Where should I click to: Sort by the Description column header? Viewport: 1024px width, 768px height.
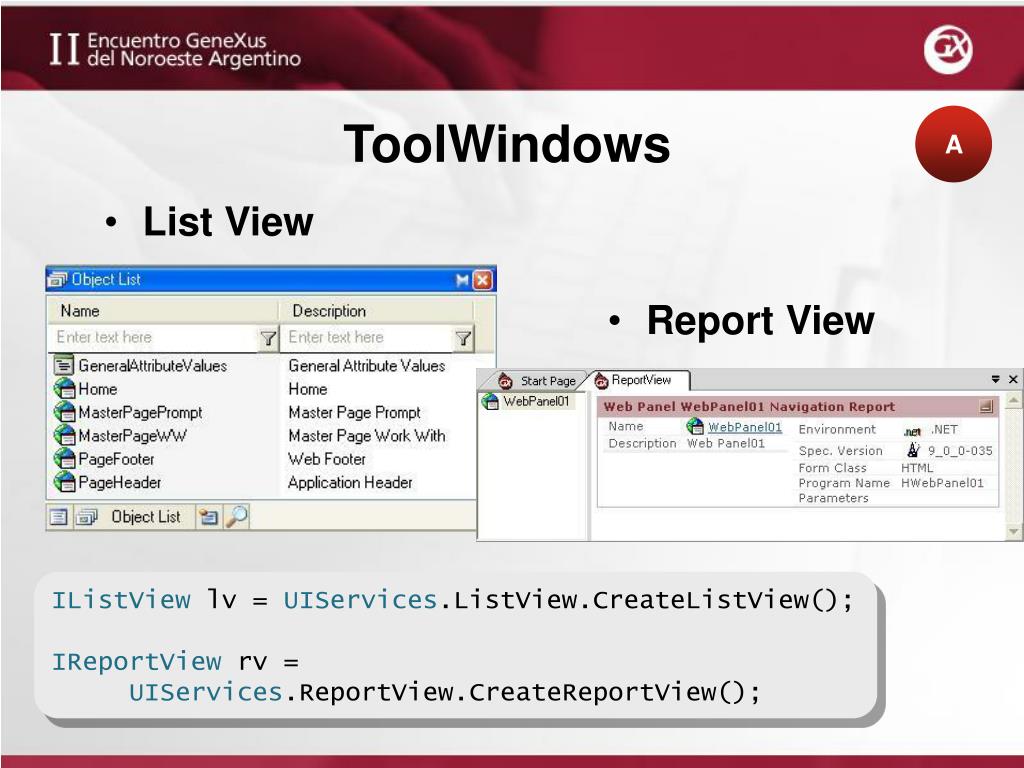[376, 311]
